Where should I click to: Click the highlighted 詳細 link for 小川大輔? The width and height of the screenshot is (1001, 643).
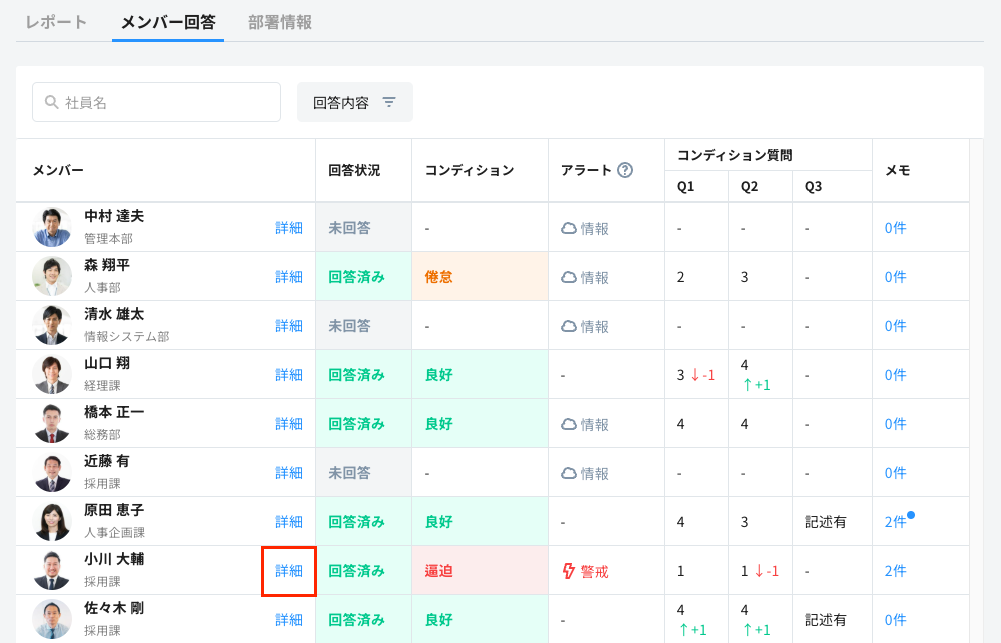[x=288, y=570]
